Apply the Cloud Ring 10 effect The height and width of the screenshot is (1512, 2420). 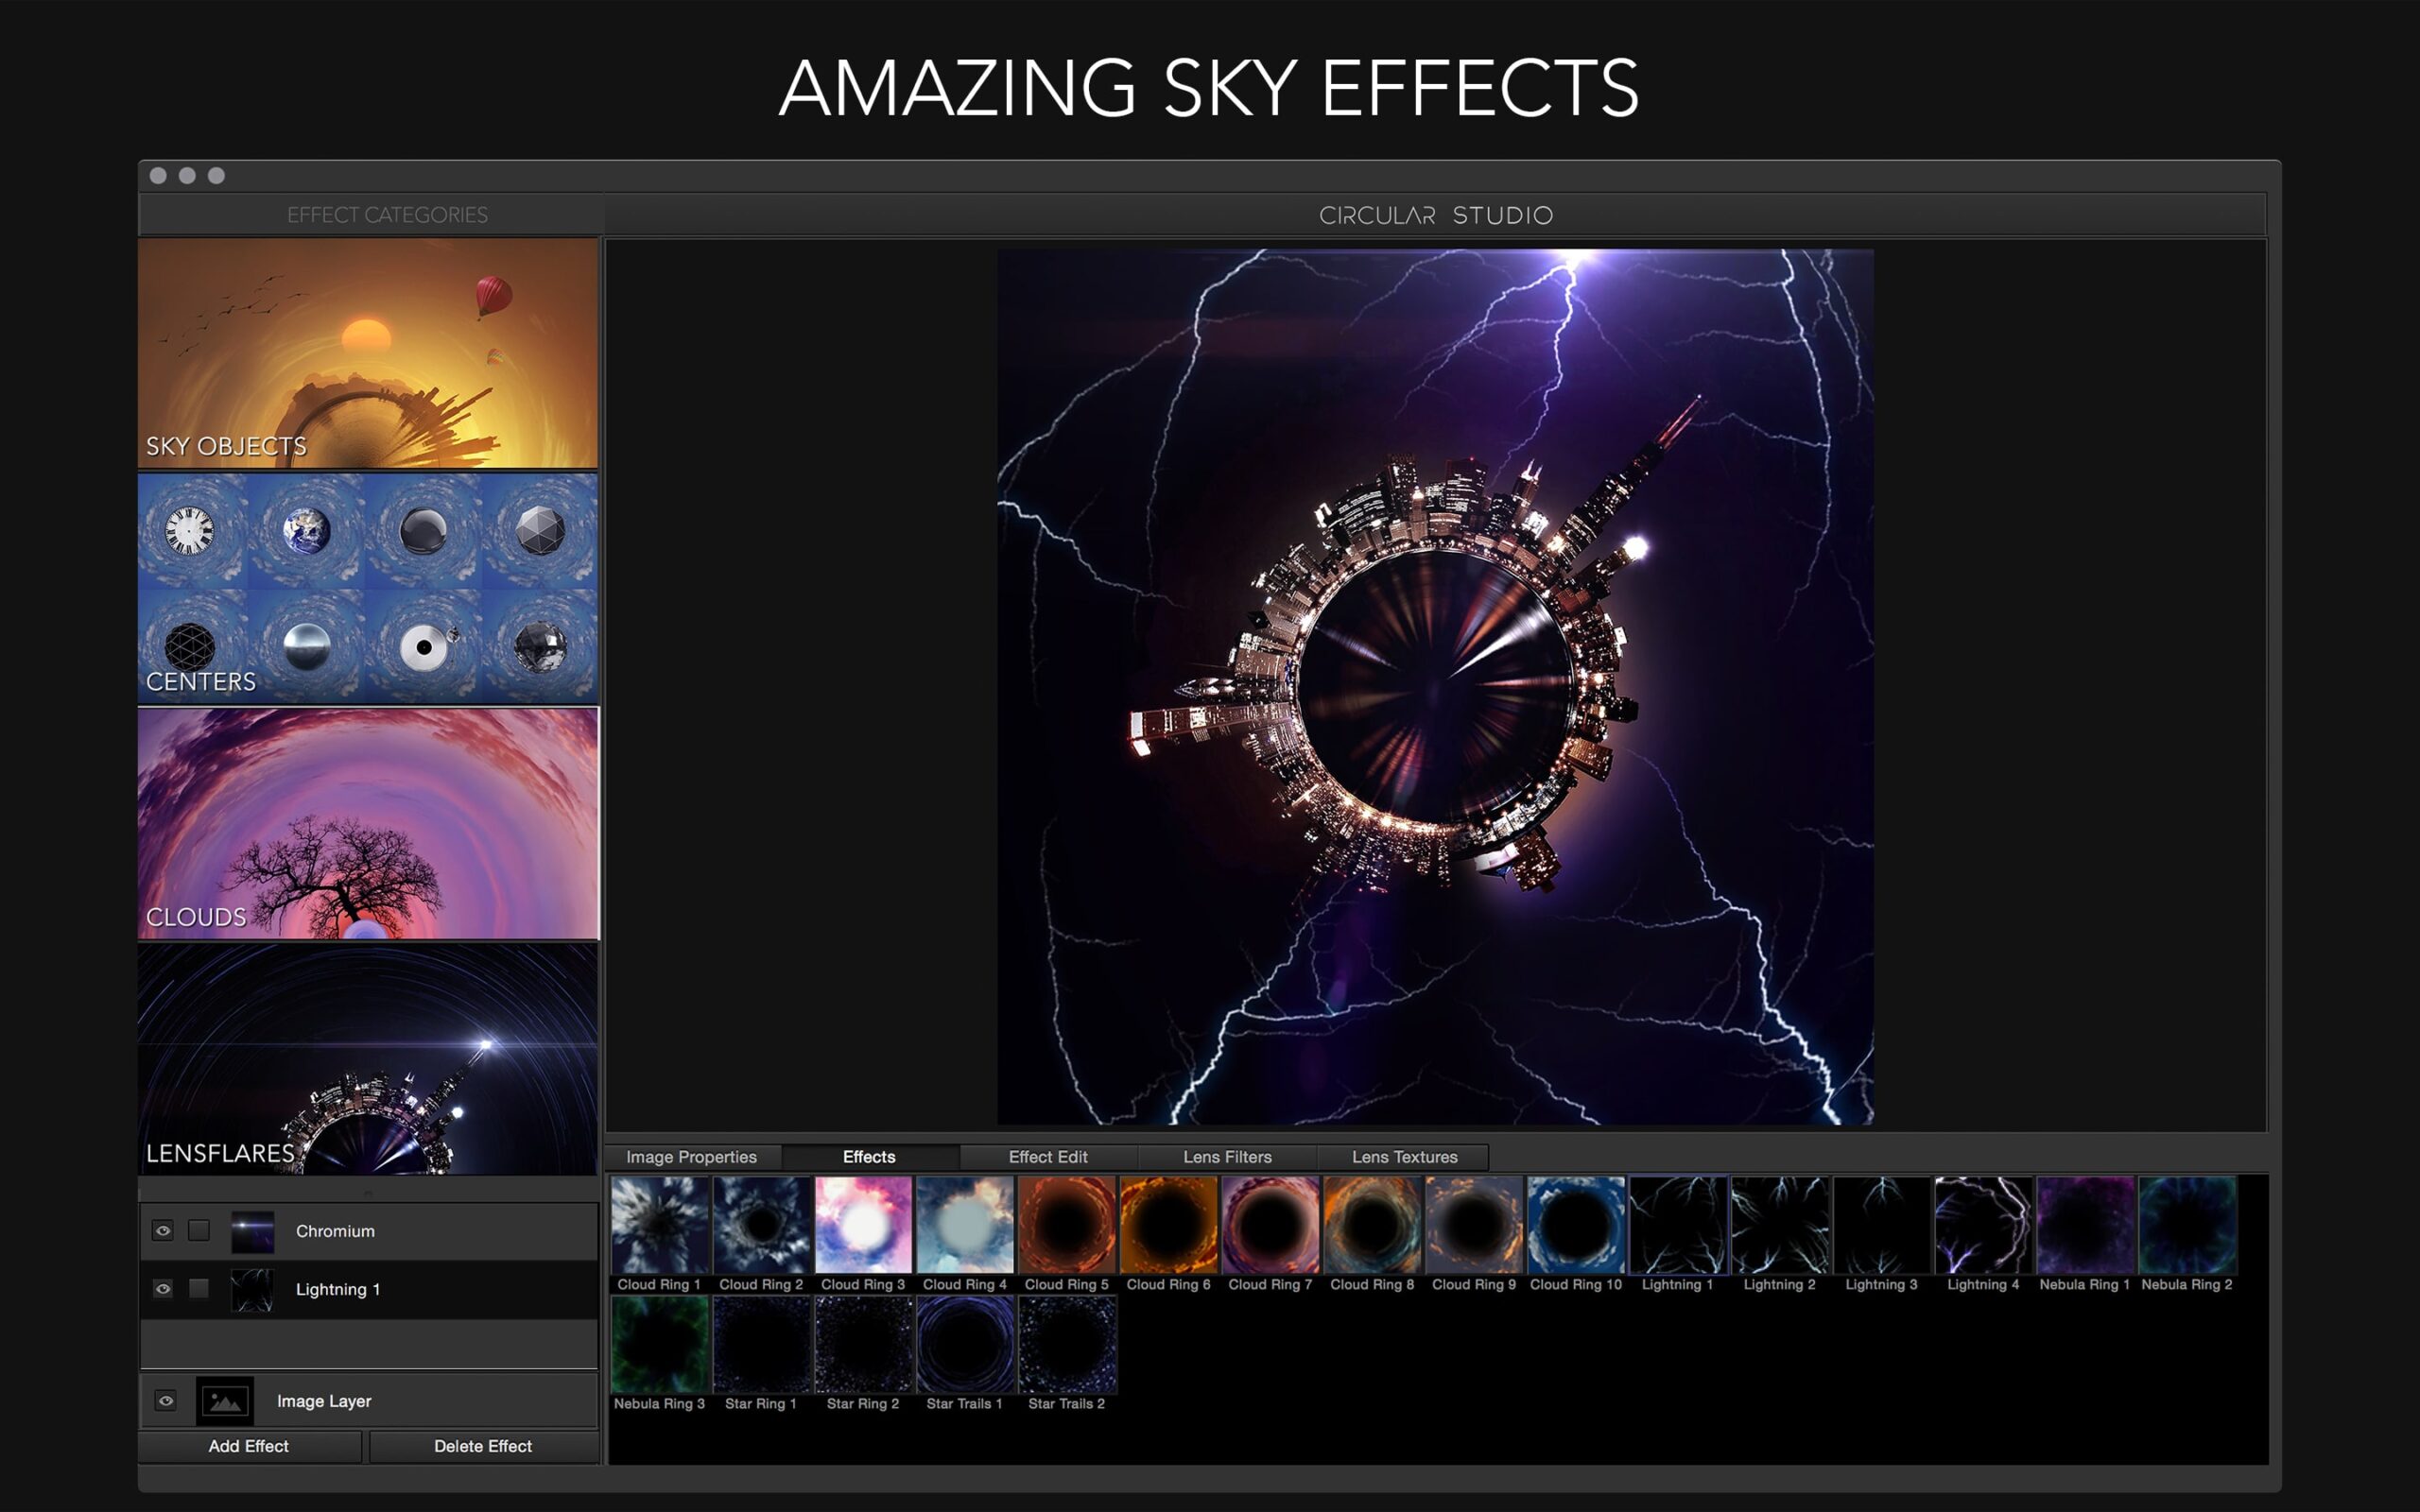point(1575,1226)
